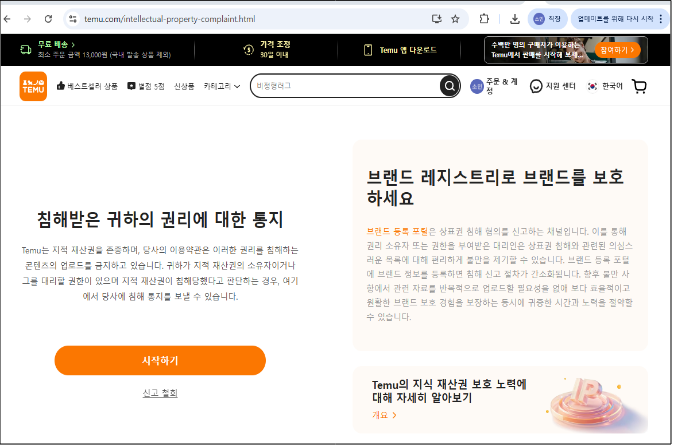Open 신상품 menu item

coord(184,86)
